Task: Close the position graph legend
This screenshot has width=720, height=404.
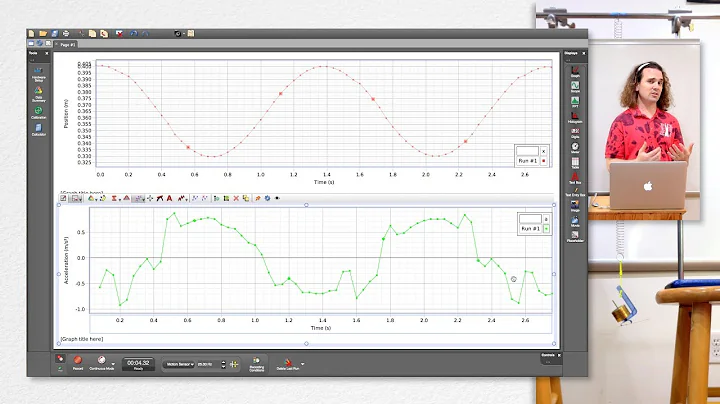Action: pos(544,151)
